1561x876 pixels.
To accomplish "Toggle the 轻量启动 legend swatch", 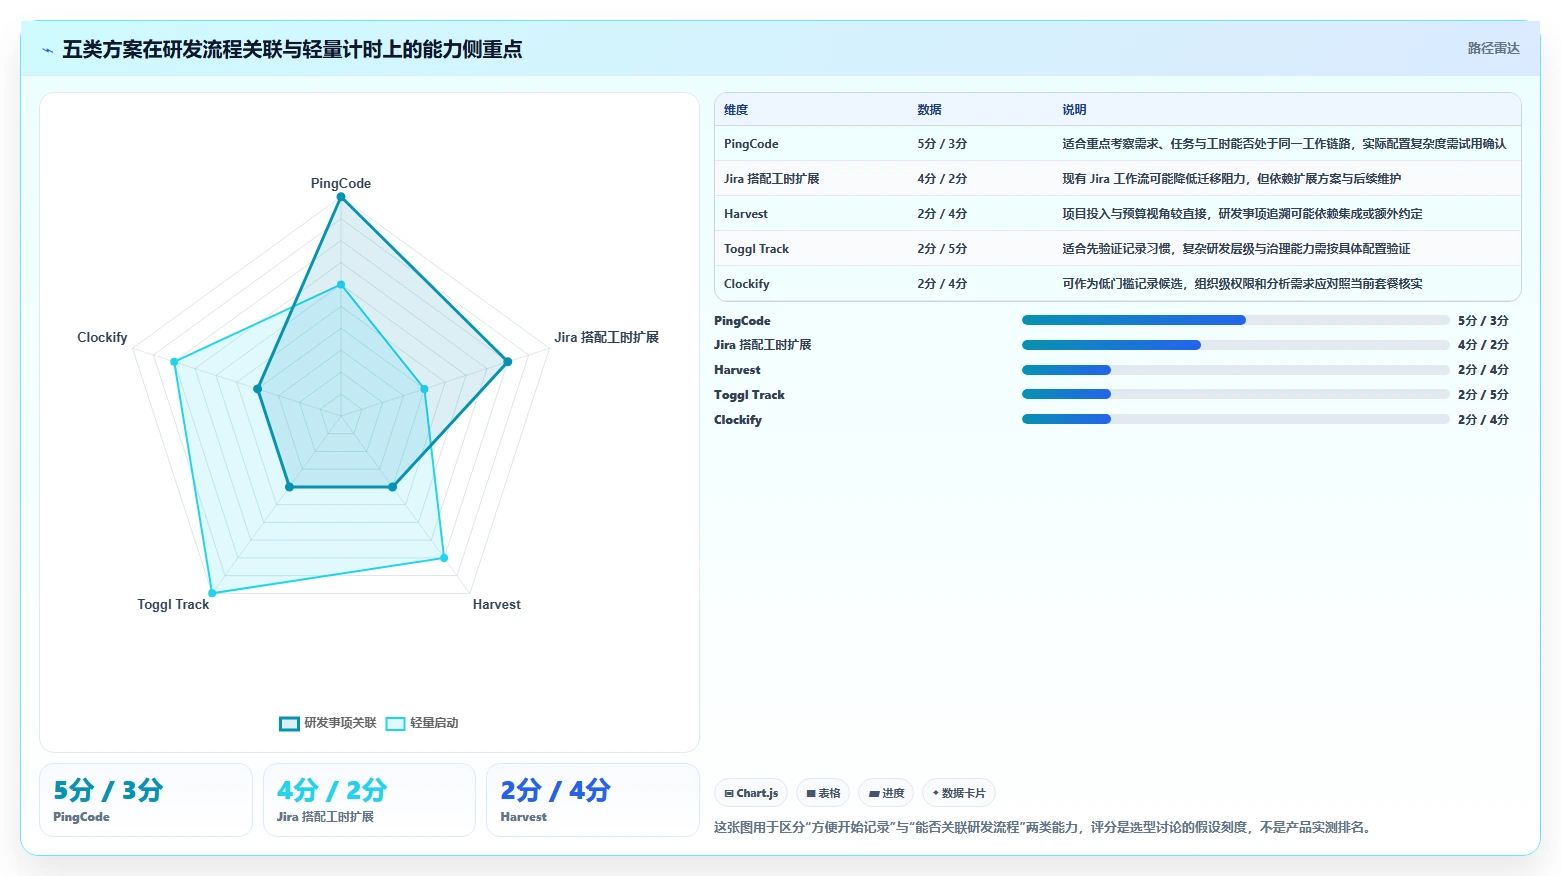I will 395,724.
